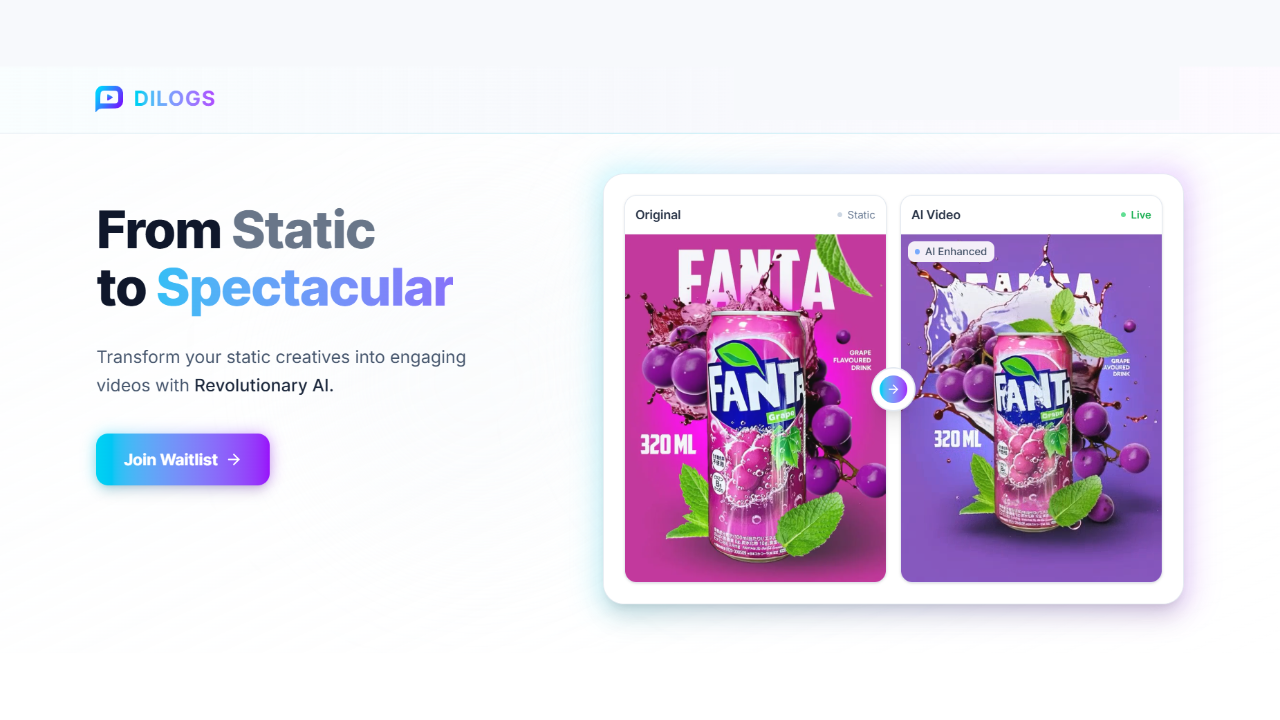Click the AI Enhanced badge
The width and height of the screenshot is (1280, 720).
point(951,252)
